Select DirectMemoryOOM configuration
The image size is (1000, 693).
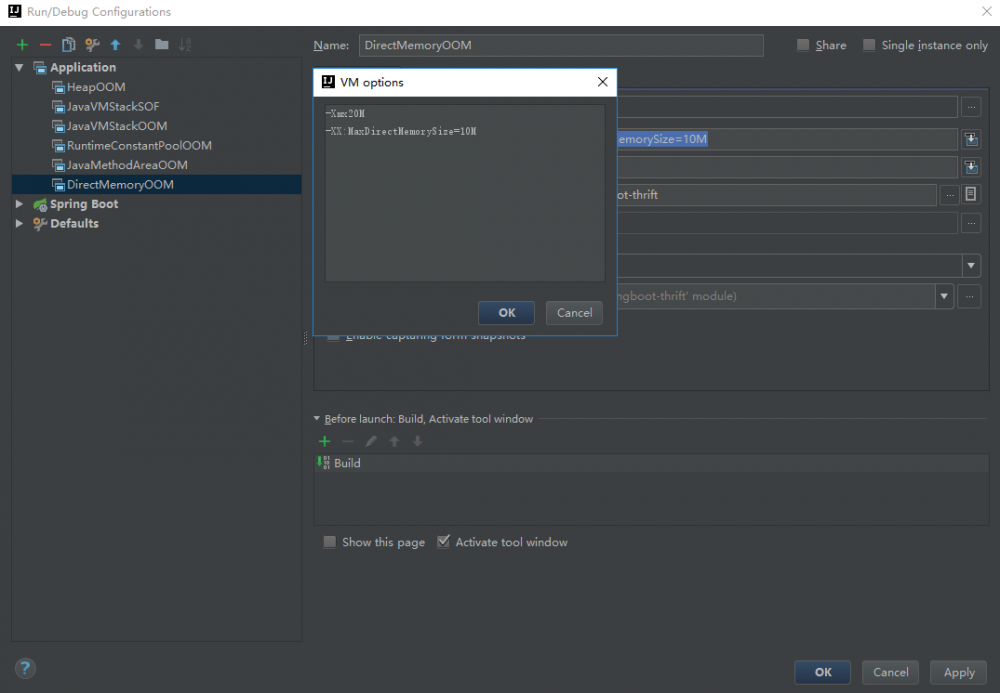click(156, 184)
